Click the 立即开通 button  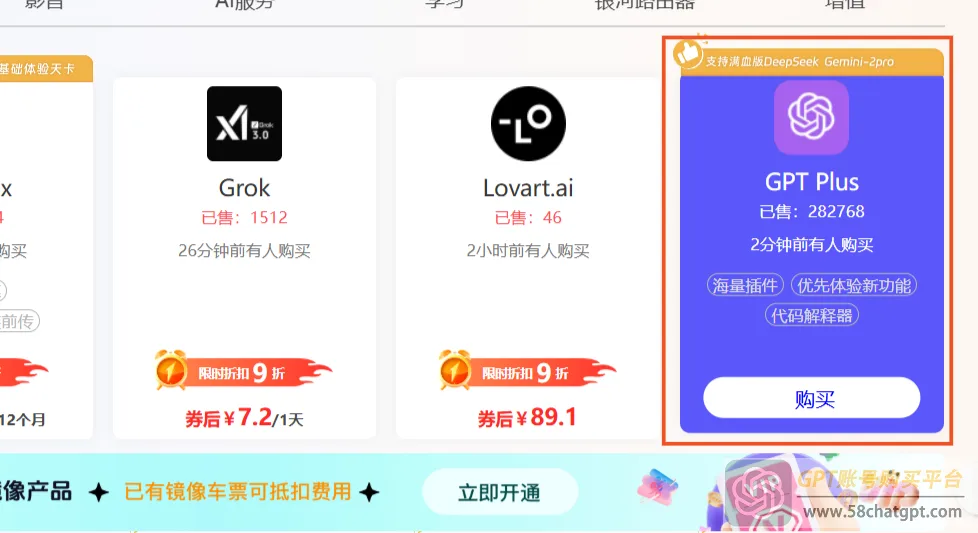(x=500, y=492)
